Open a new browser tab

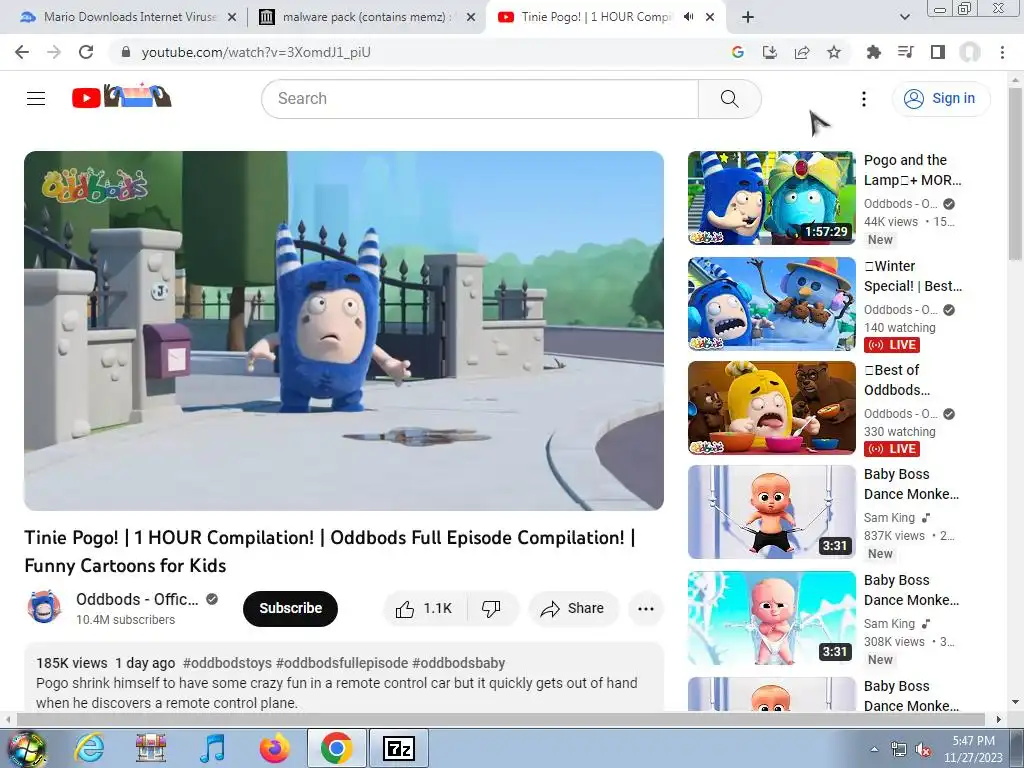[x=748, y=17]
